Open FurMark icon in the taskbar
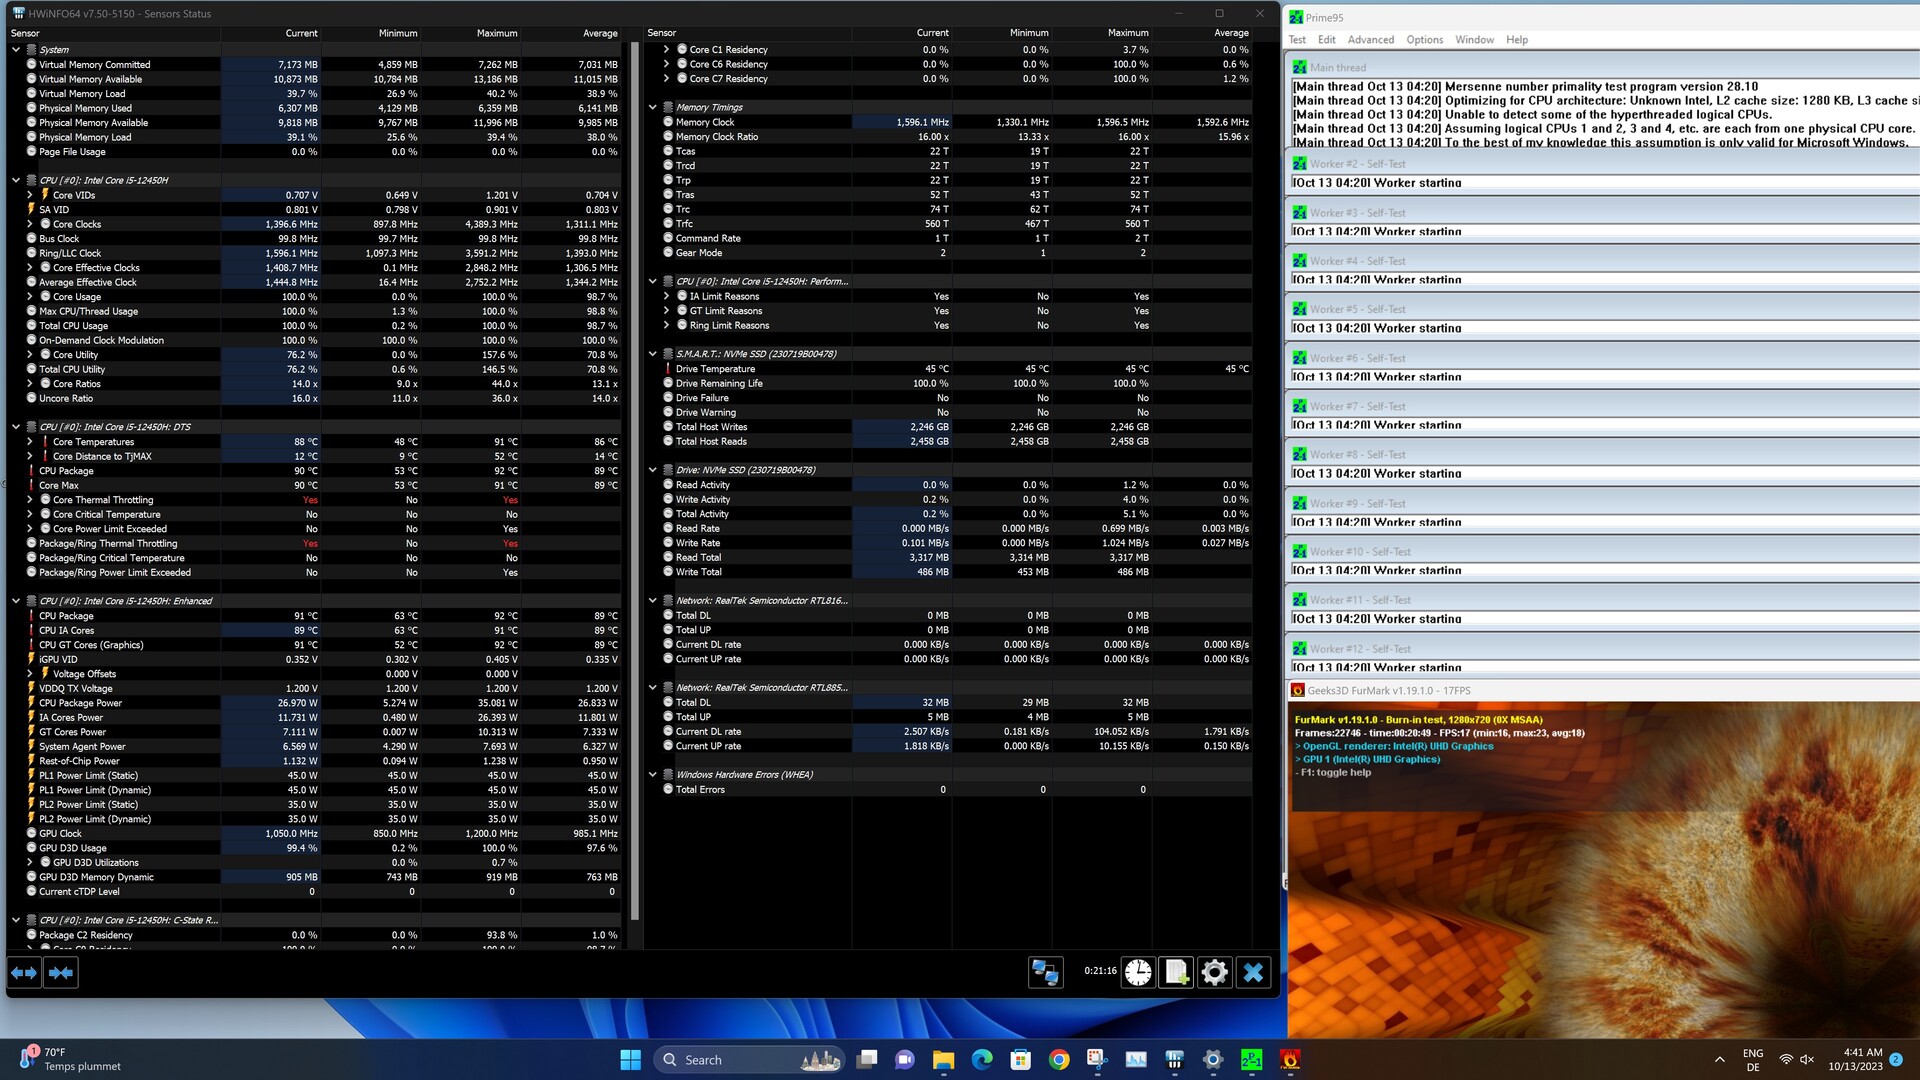Image resolution: width=1920 pixels, height=1080 pixels. (x=1290, y=1060)
